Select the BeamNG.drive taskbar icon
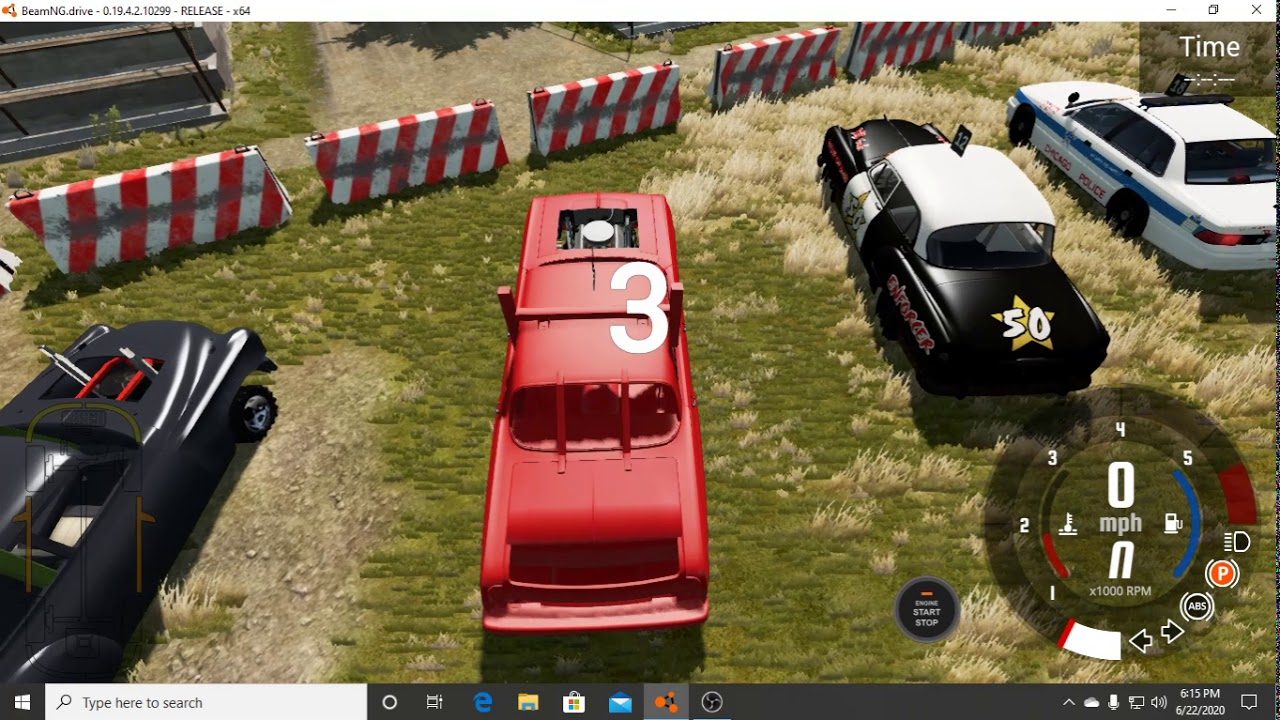Image resolution: width=1280 pixels, height=720 pixels. [x=666, y=702]
